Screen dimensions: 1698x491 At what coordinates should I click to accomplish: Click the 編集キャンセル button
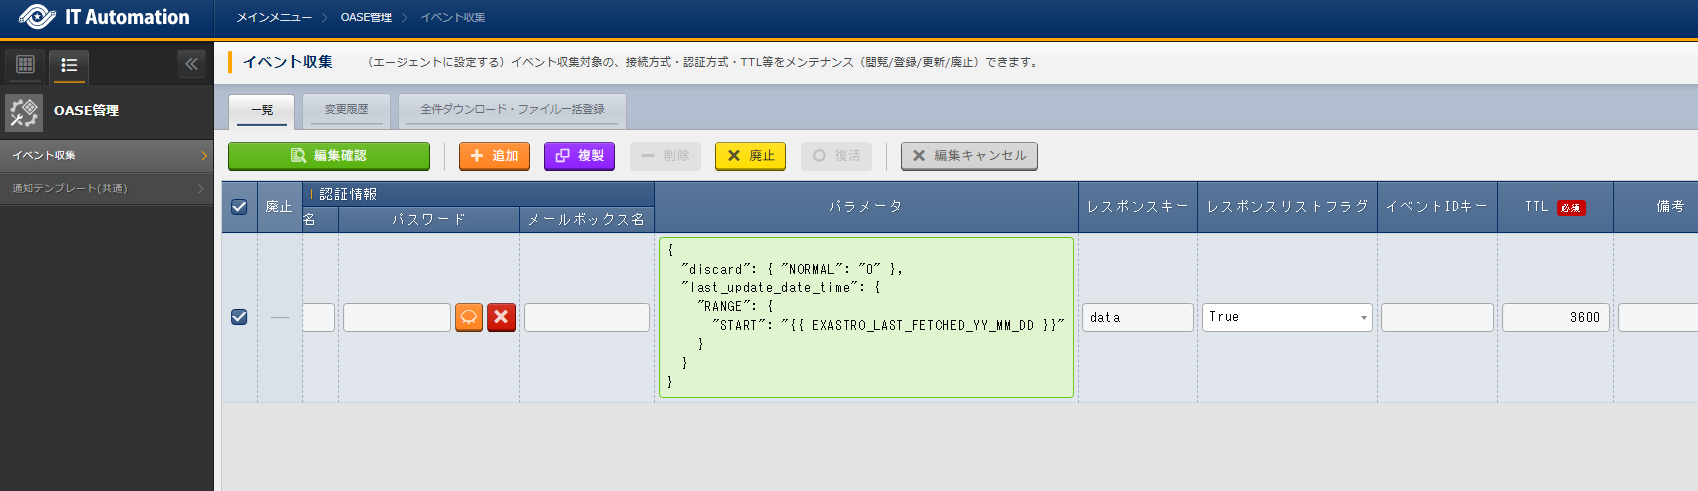[968, 156]
